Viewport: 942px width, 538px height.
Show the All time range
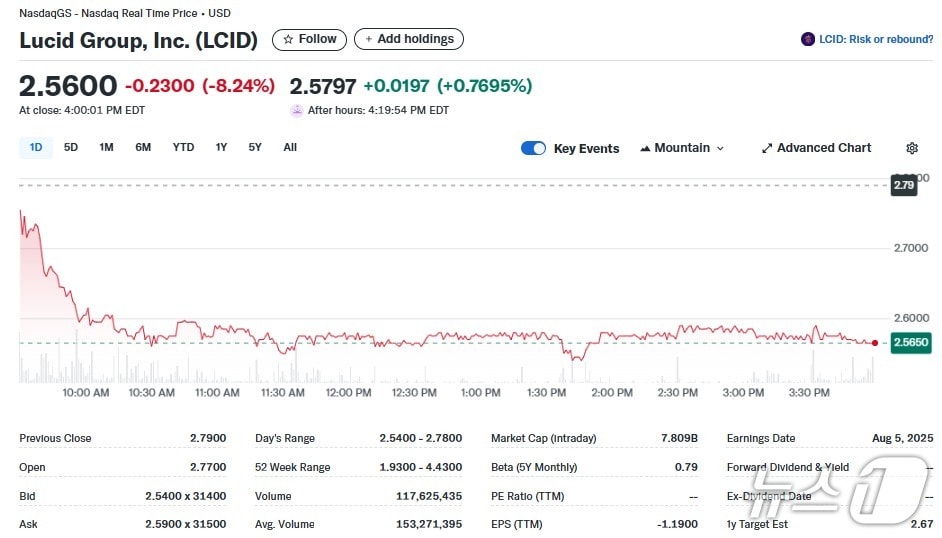[x=290, y=147]
